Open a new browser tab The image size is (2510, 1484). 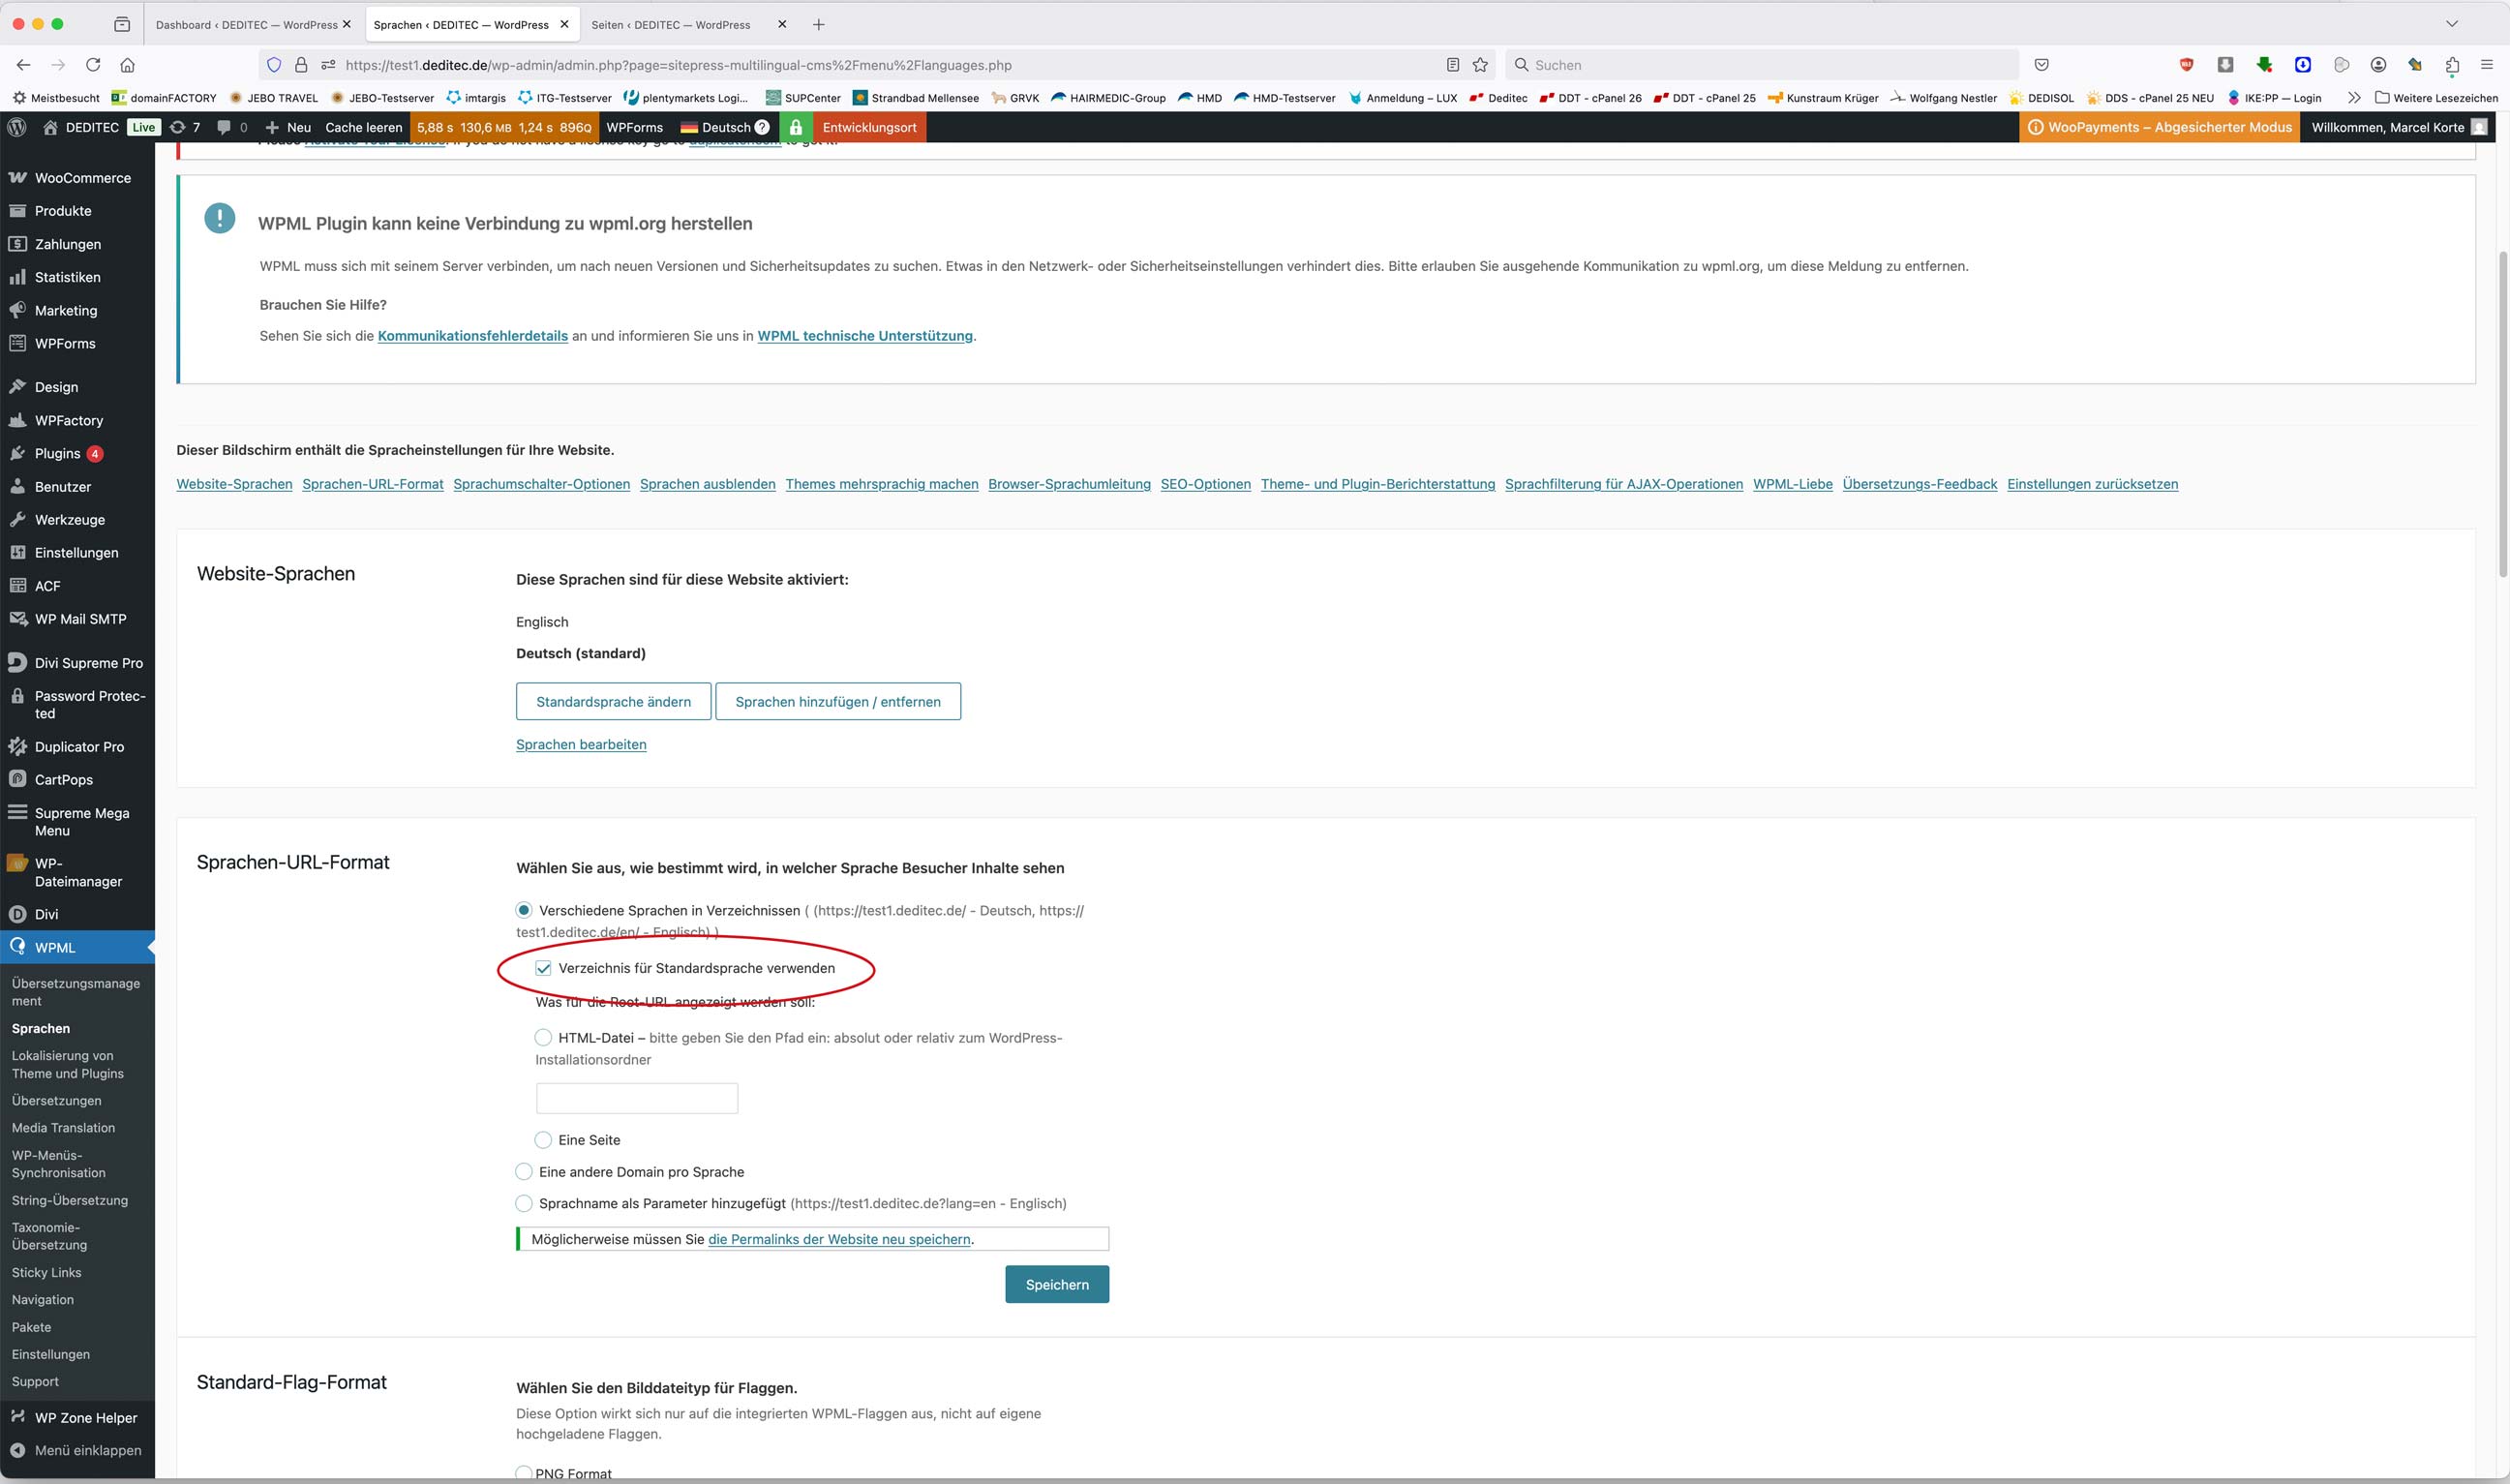(818, 24)
